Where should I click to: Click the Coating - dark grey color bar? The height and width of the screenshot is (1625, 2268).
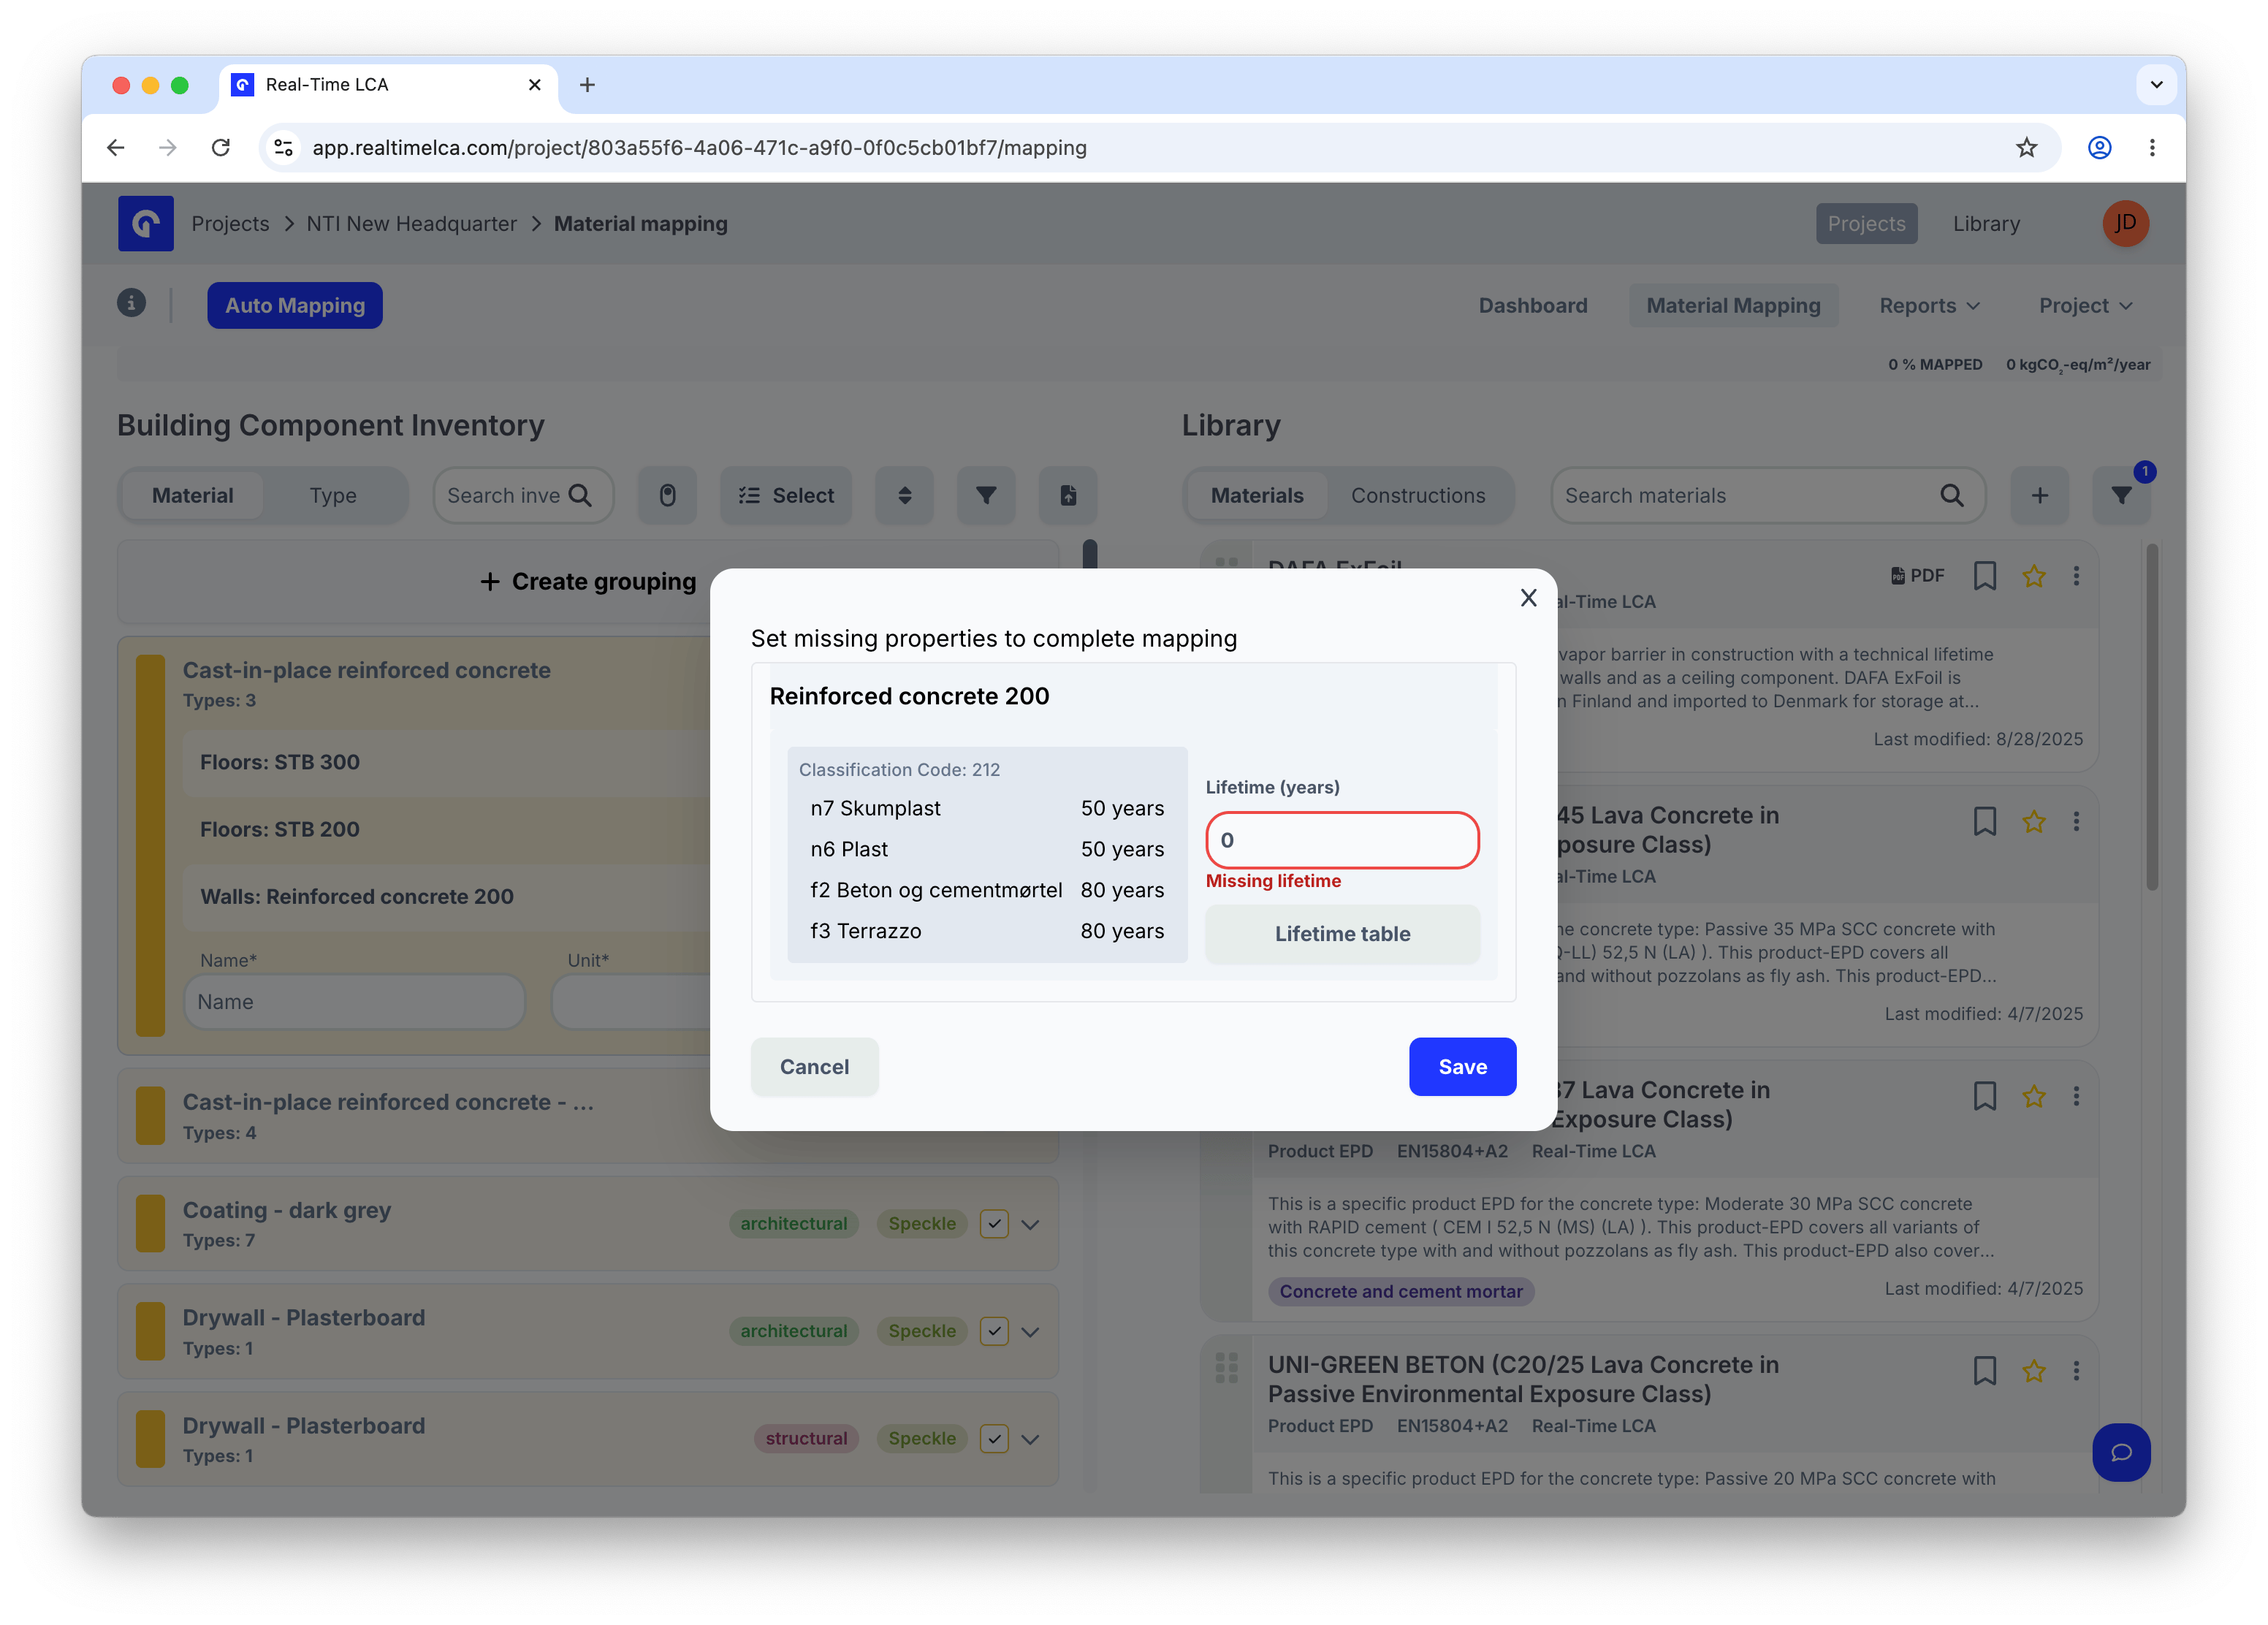pos(150,1224)
